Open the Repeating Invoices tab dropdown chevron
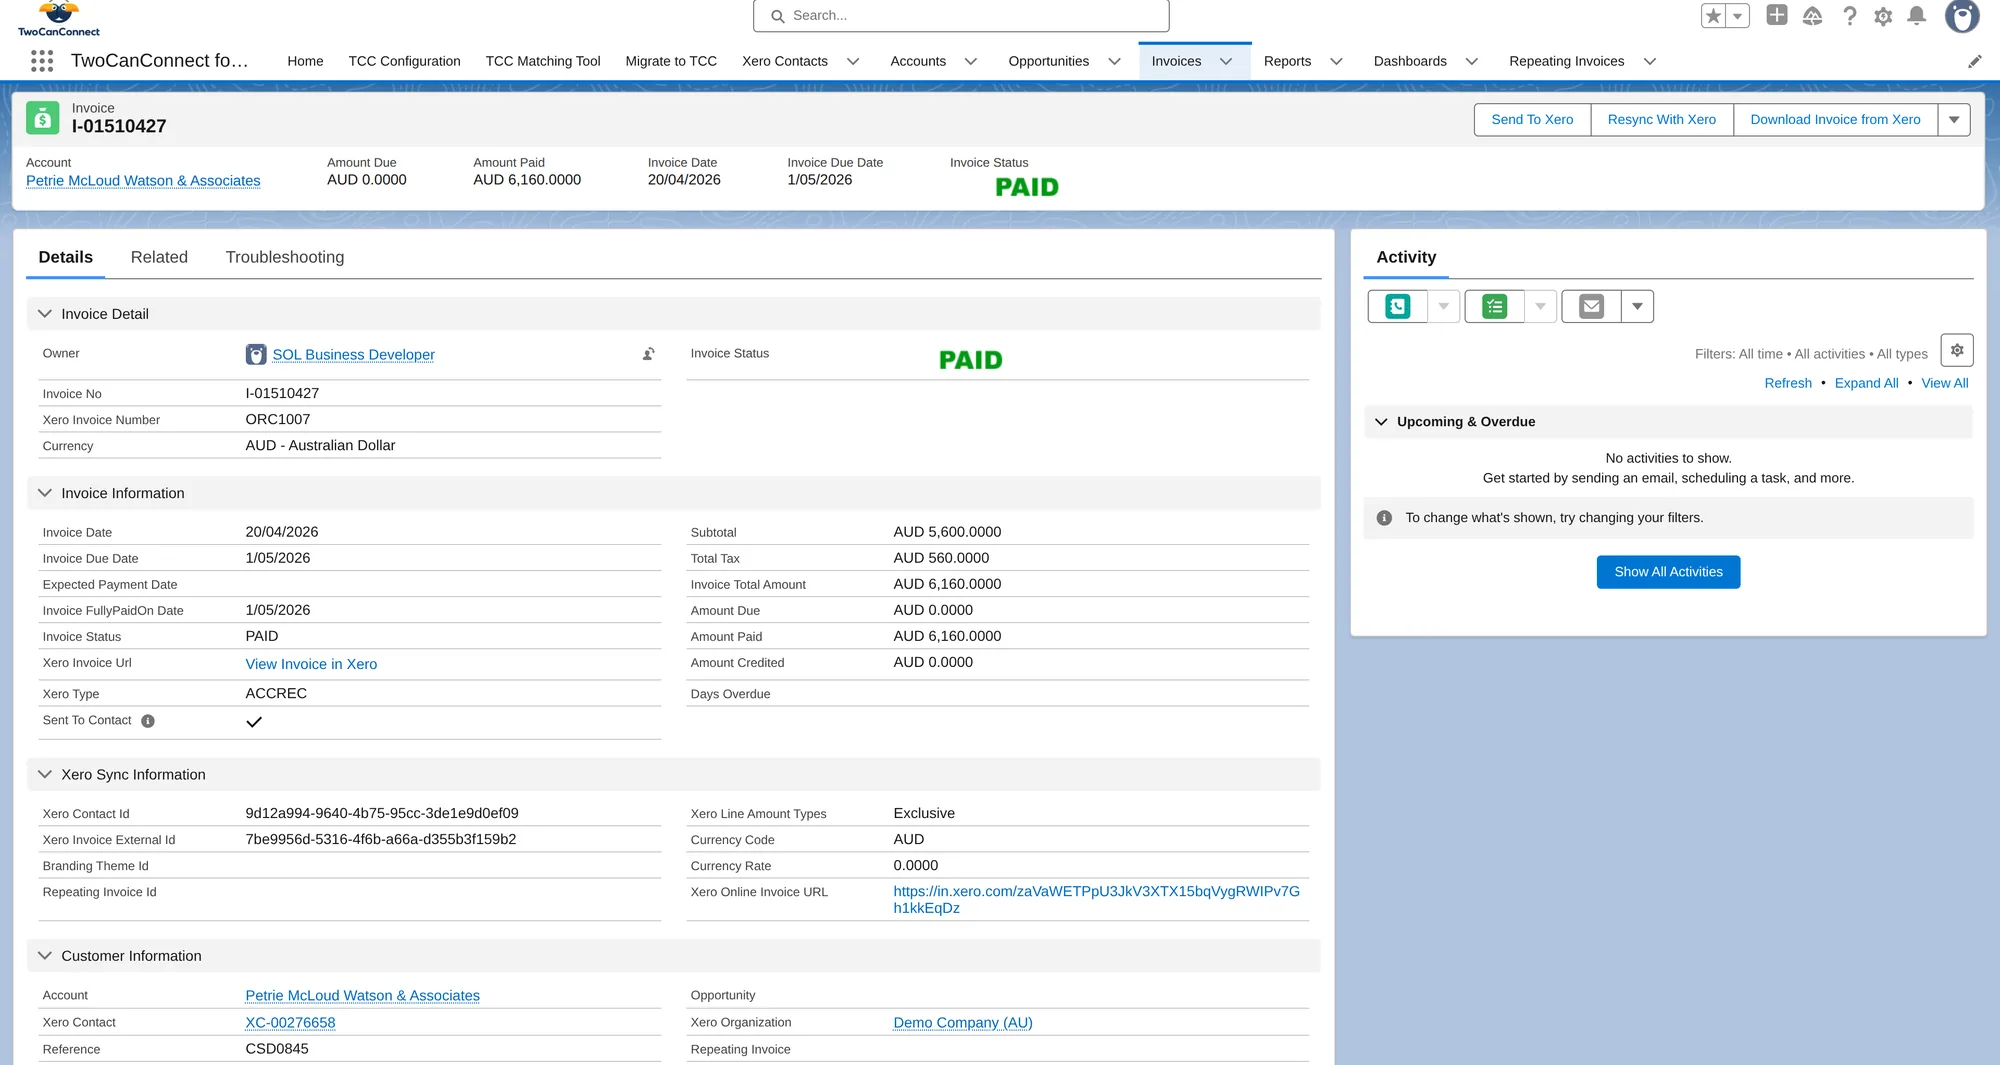 pos(1650,61)
